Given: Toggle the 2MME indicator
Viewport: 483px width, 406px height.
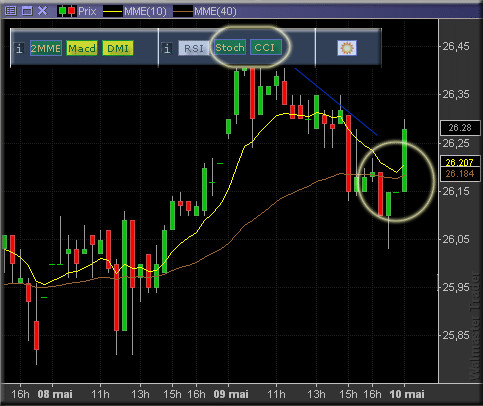Looking at the screenshot, I should [46, 48].
